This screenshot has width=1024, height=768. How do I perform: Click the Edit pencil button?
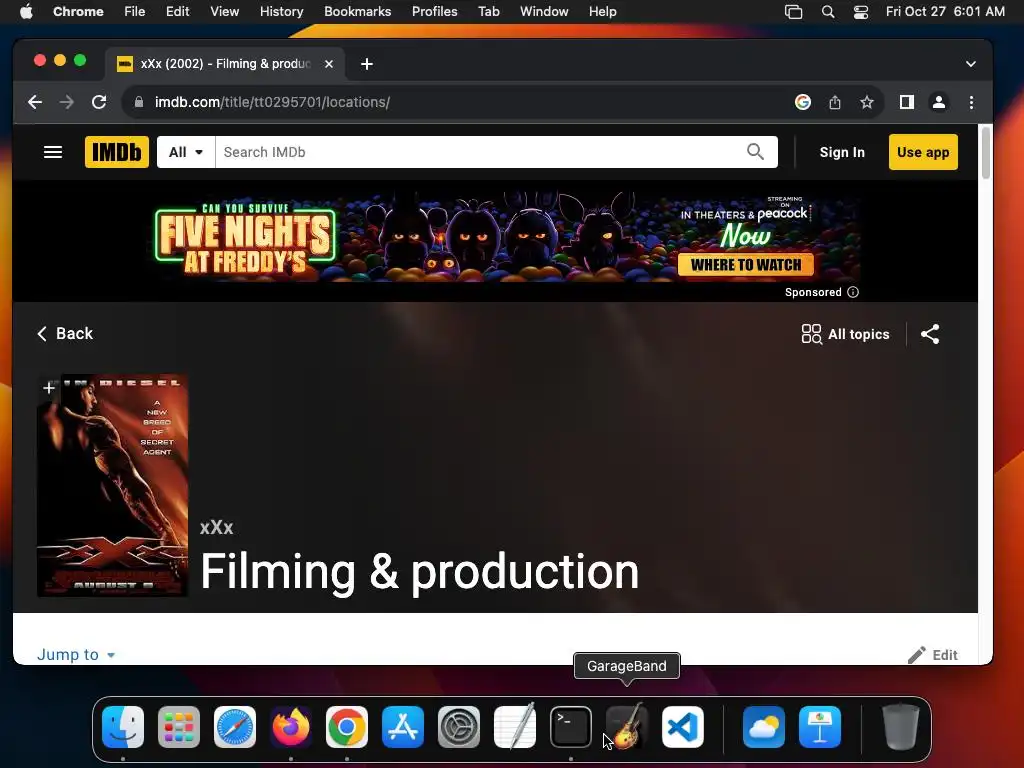point(933,654)
